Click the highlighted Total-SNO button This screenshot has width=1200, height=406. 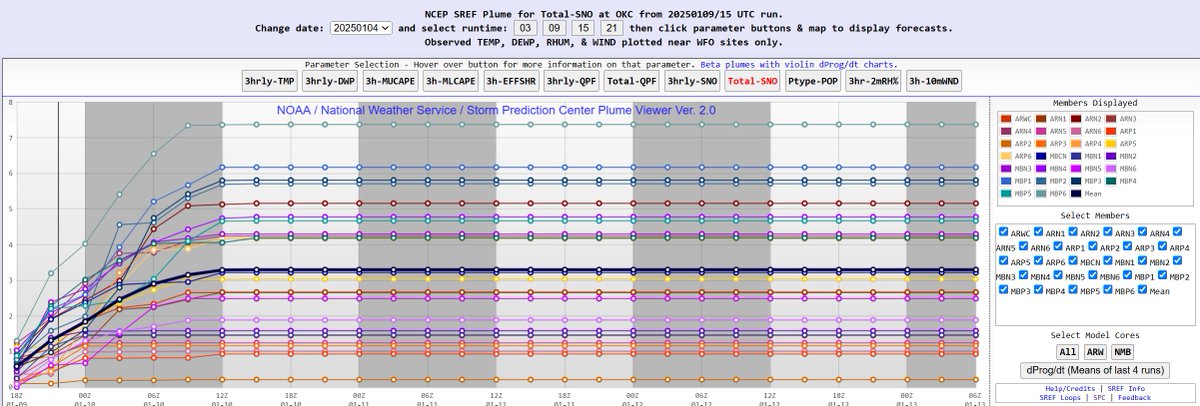pos(753,82)
